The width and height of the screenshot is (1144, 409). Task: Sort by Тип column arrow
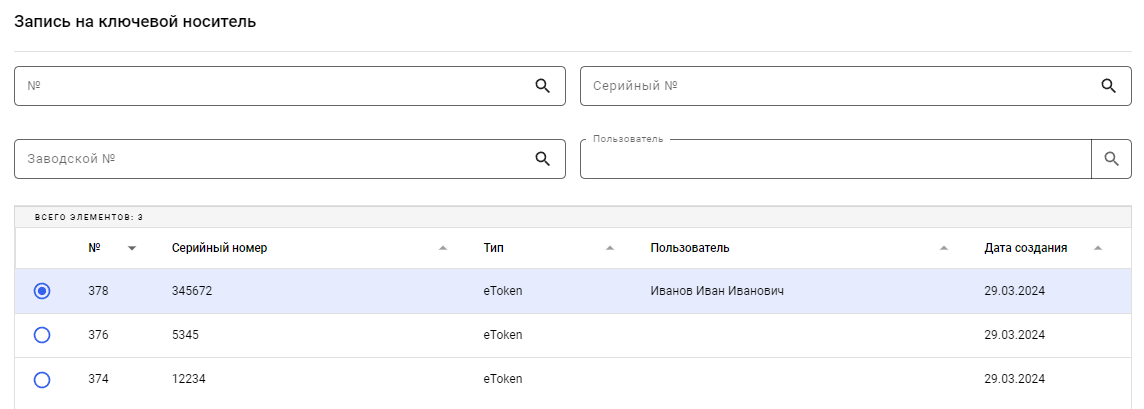pyautogui.click(x=610, y=248)
